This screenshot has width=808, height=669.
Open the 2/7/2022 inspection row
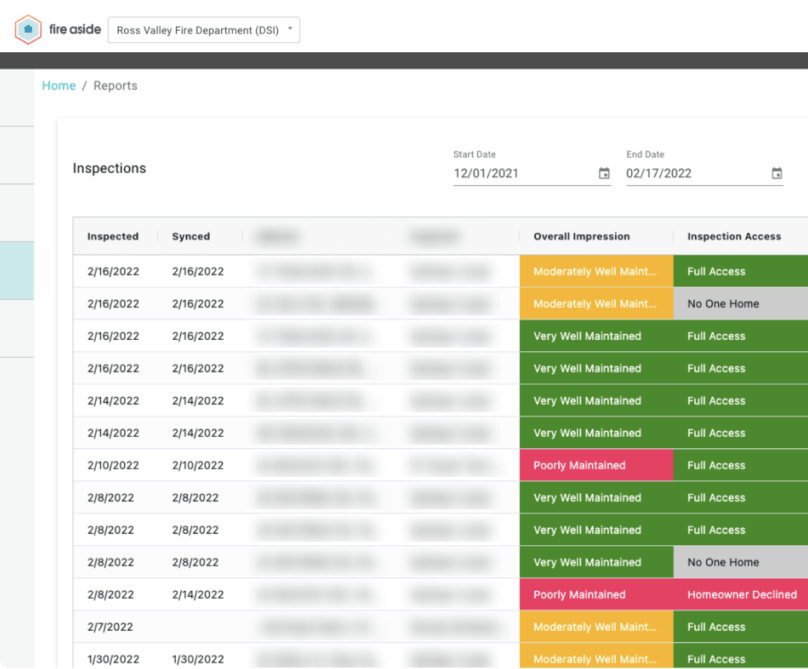click(x=441, y=627)
